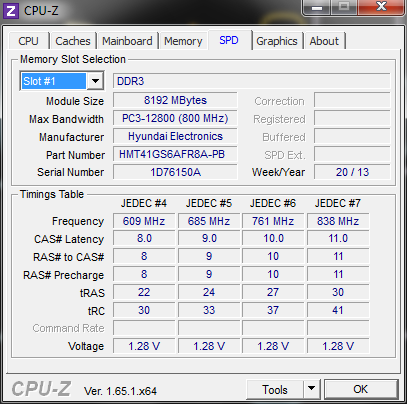Minimize the CPU-Z window
Viewport: 407px width, 404px height.
coord(317,7)
